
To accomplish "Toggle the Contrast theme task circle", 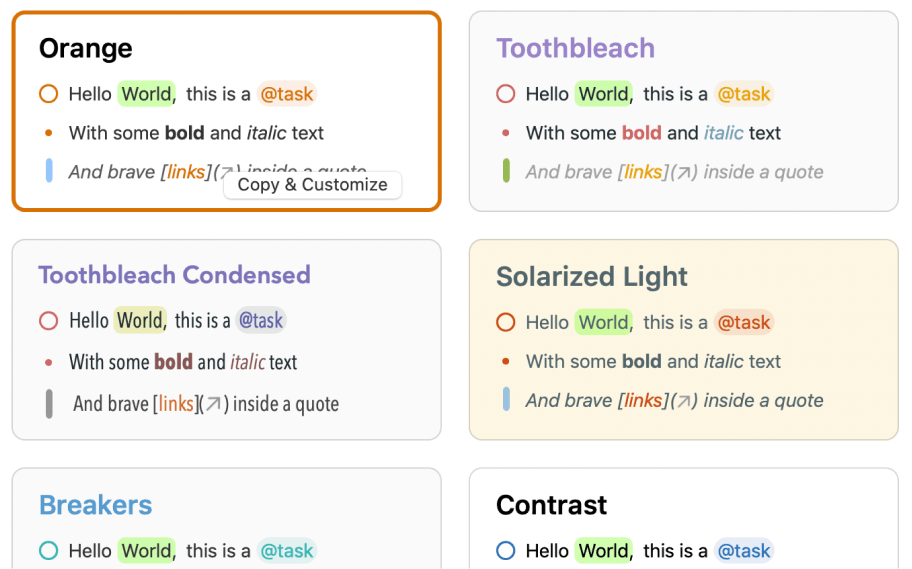I will (x=505, y=550).
